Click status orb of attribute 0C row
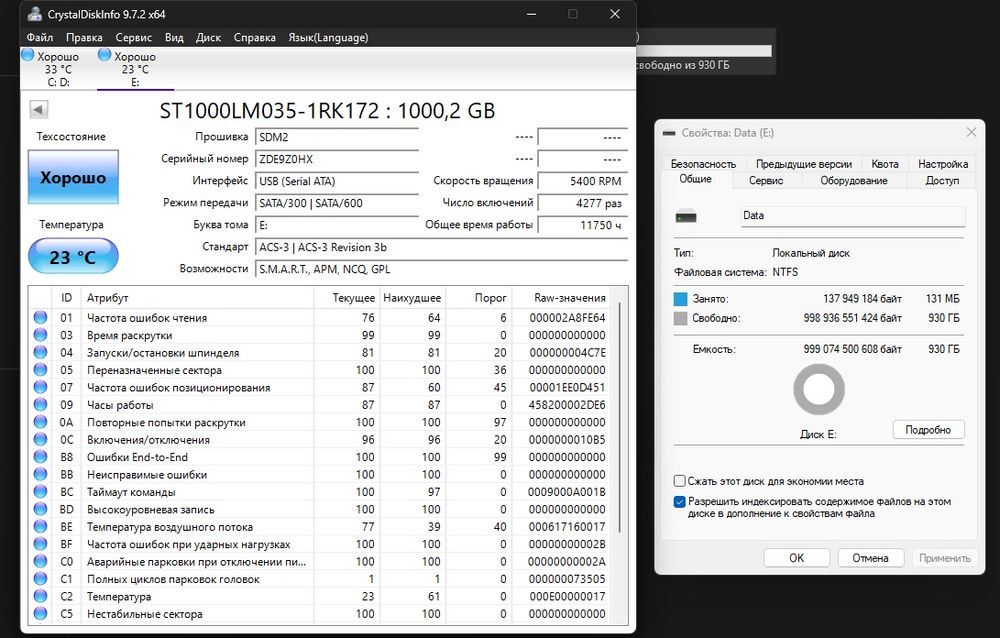 (x=40, y=440)
